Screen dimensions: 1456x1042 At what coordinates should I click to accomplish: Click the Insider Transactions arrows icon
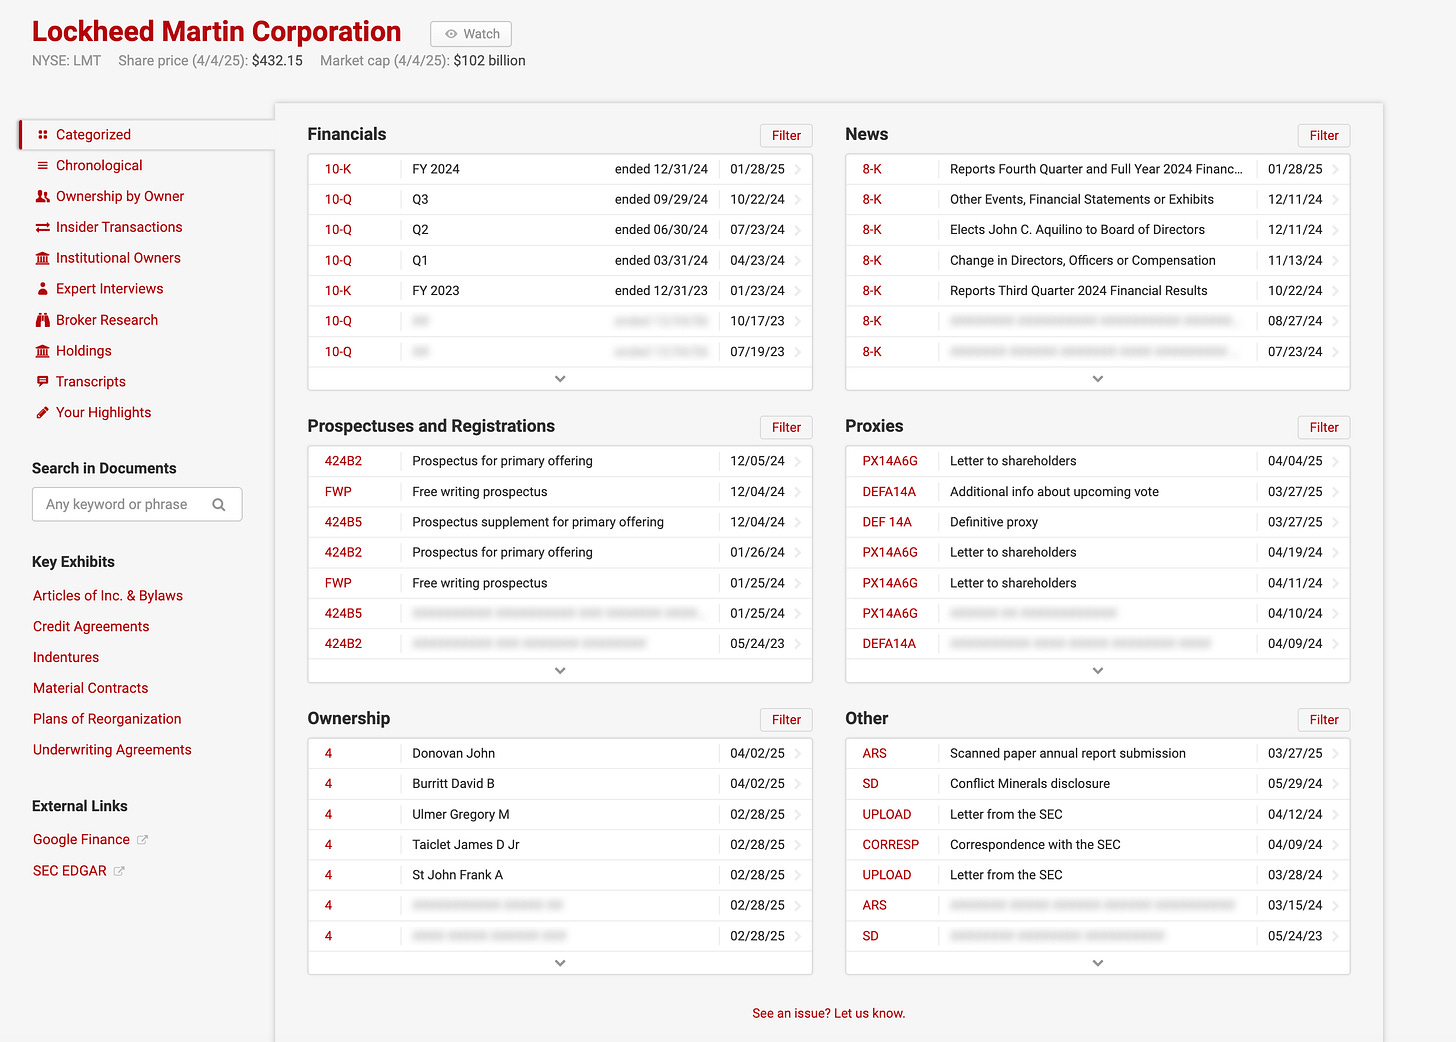(42, 228)
